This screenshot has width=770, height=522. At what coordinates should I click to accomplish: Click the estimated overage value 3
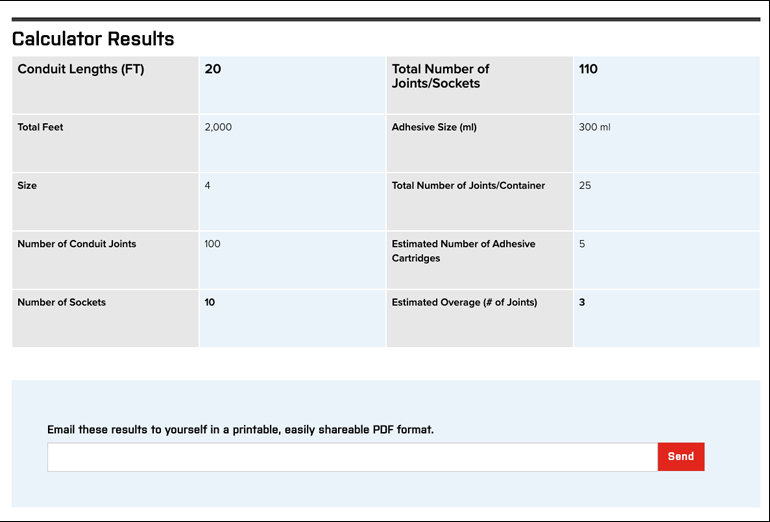(x=582, y=302)
